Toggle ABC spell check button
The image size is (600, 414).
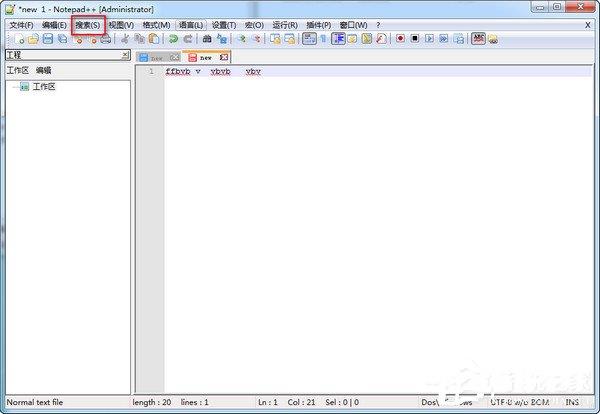coord(478,39)
